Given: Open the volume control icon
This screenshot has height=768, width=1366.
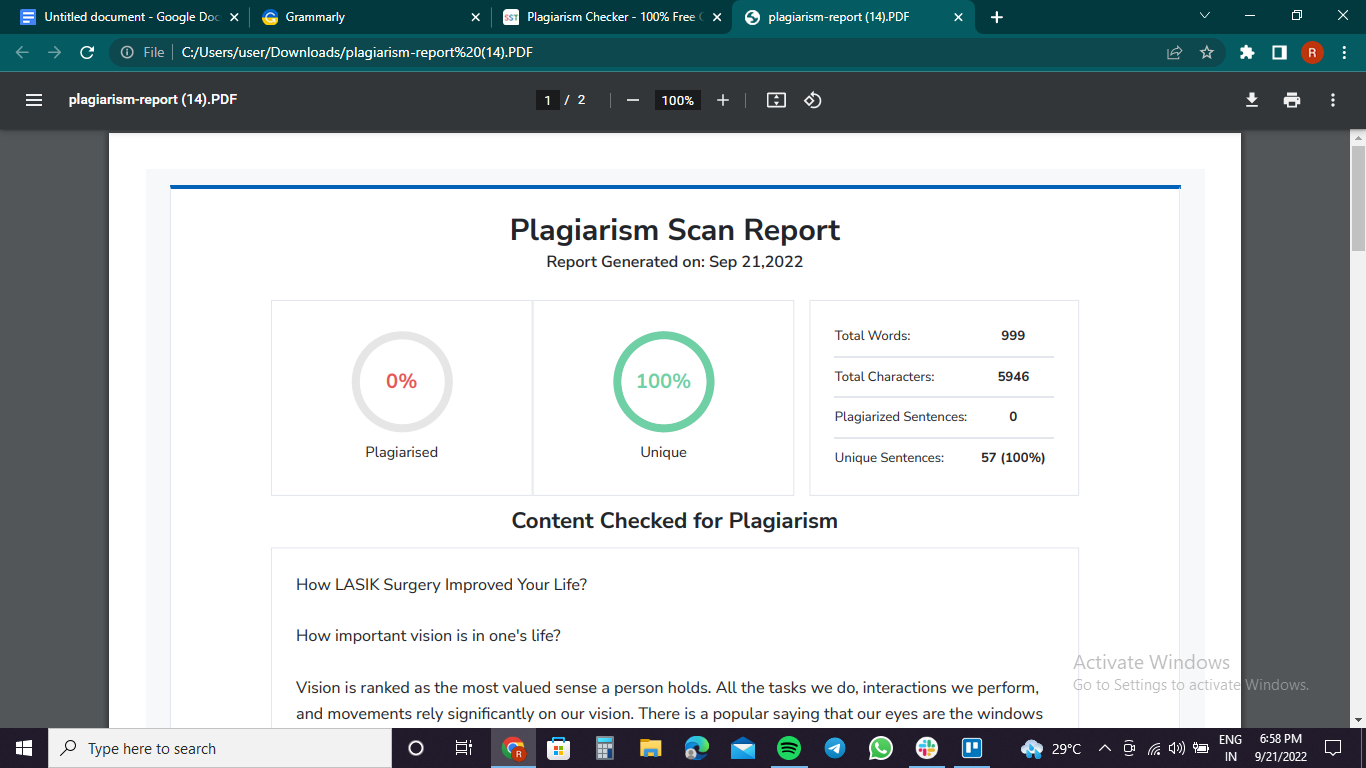Looking at the screenshot, I should pos(1177,748).
